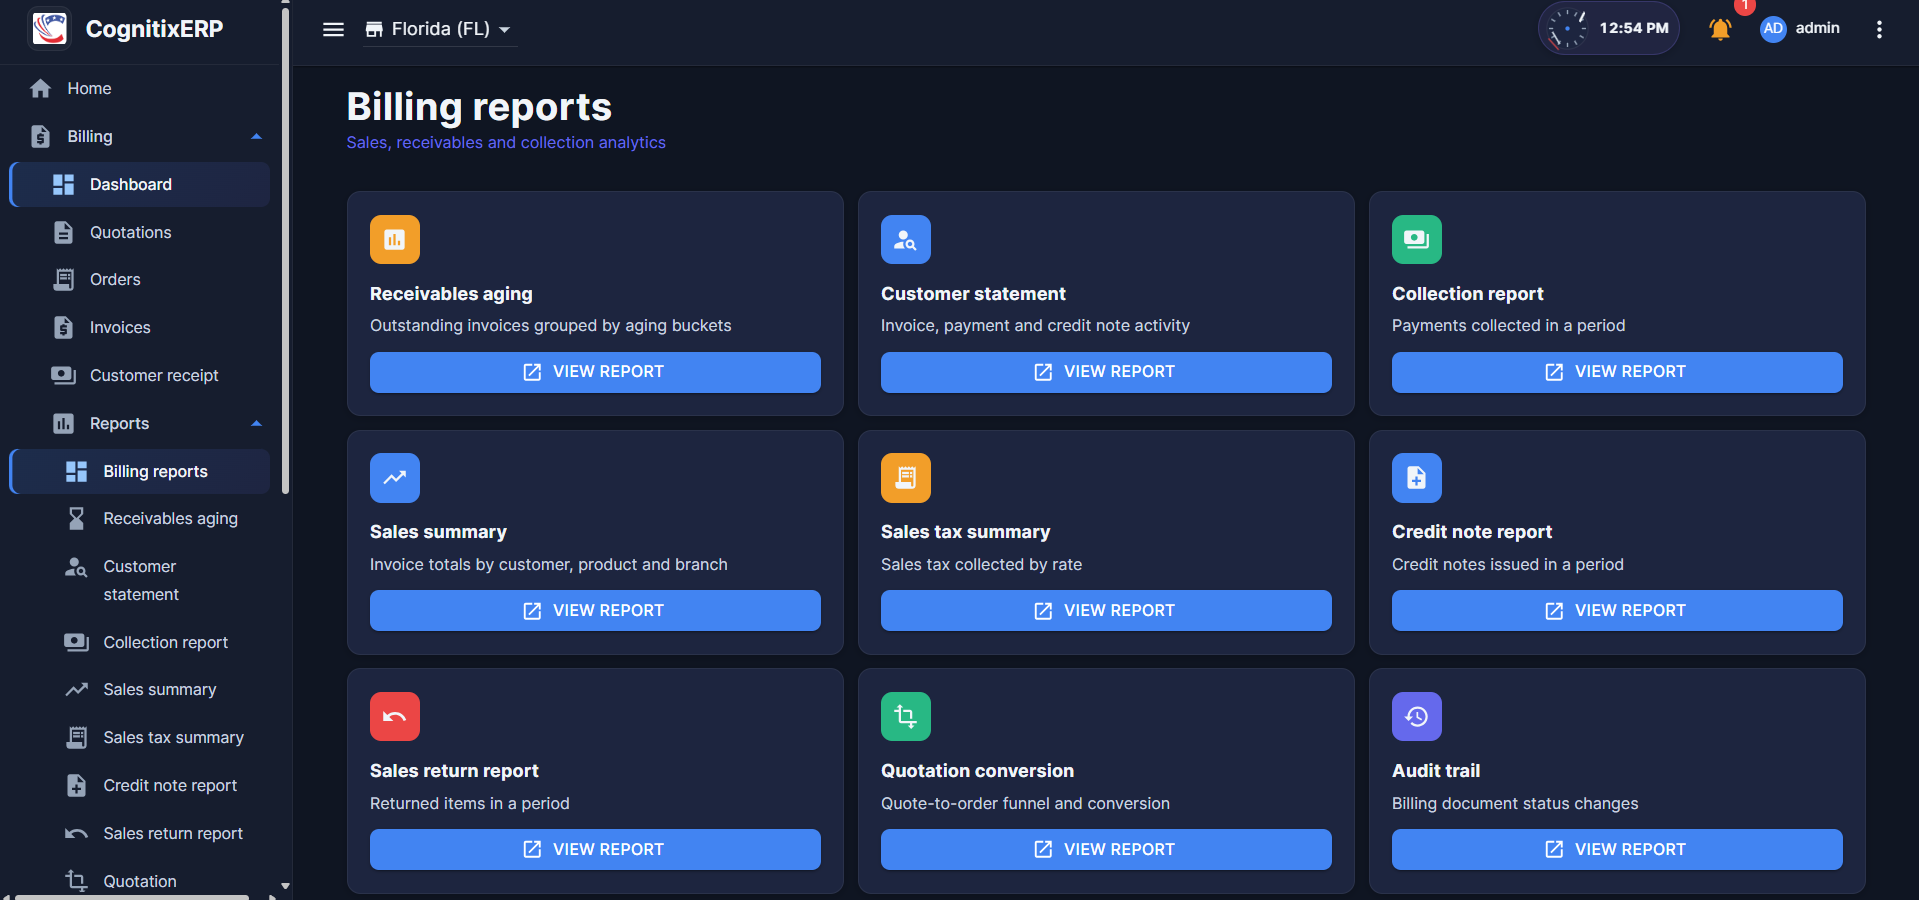This screenshot has width=1919, height=900.
Task: Click the hourglass icon beside Receivables aging
Action: 76,518
